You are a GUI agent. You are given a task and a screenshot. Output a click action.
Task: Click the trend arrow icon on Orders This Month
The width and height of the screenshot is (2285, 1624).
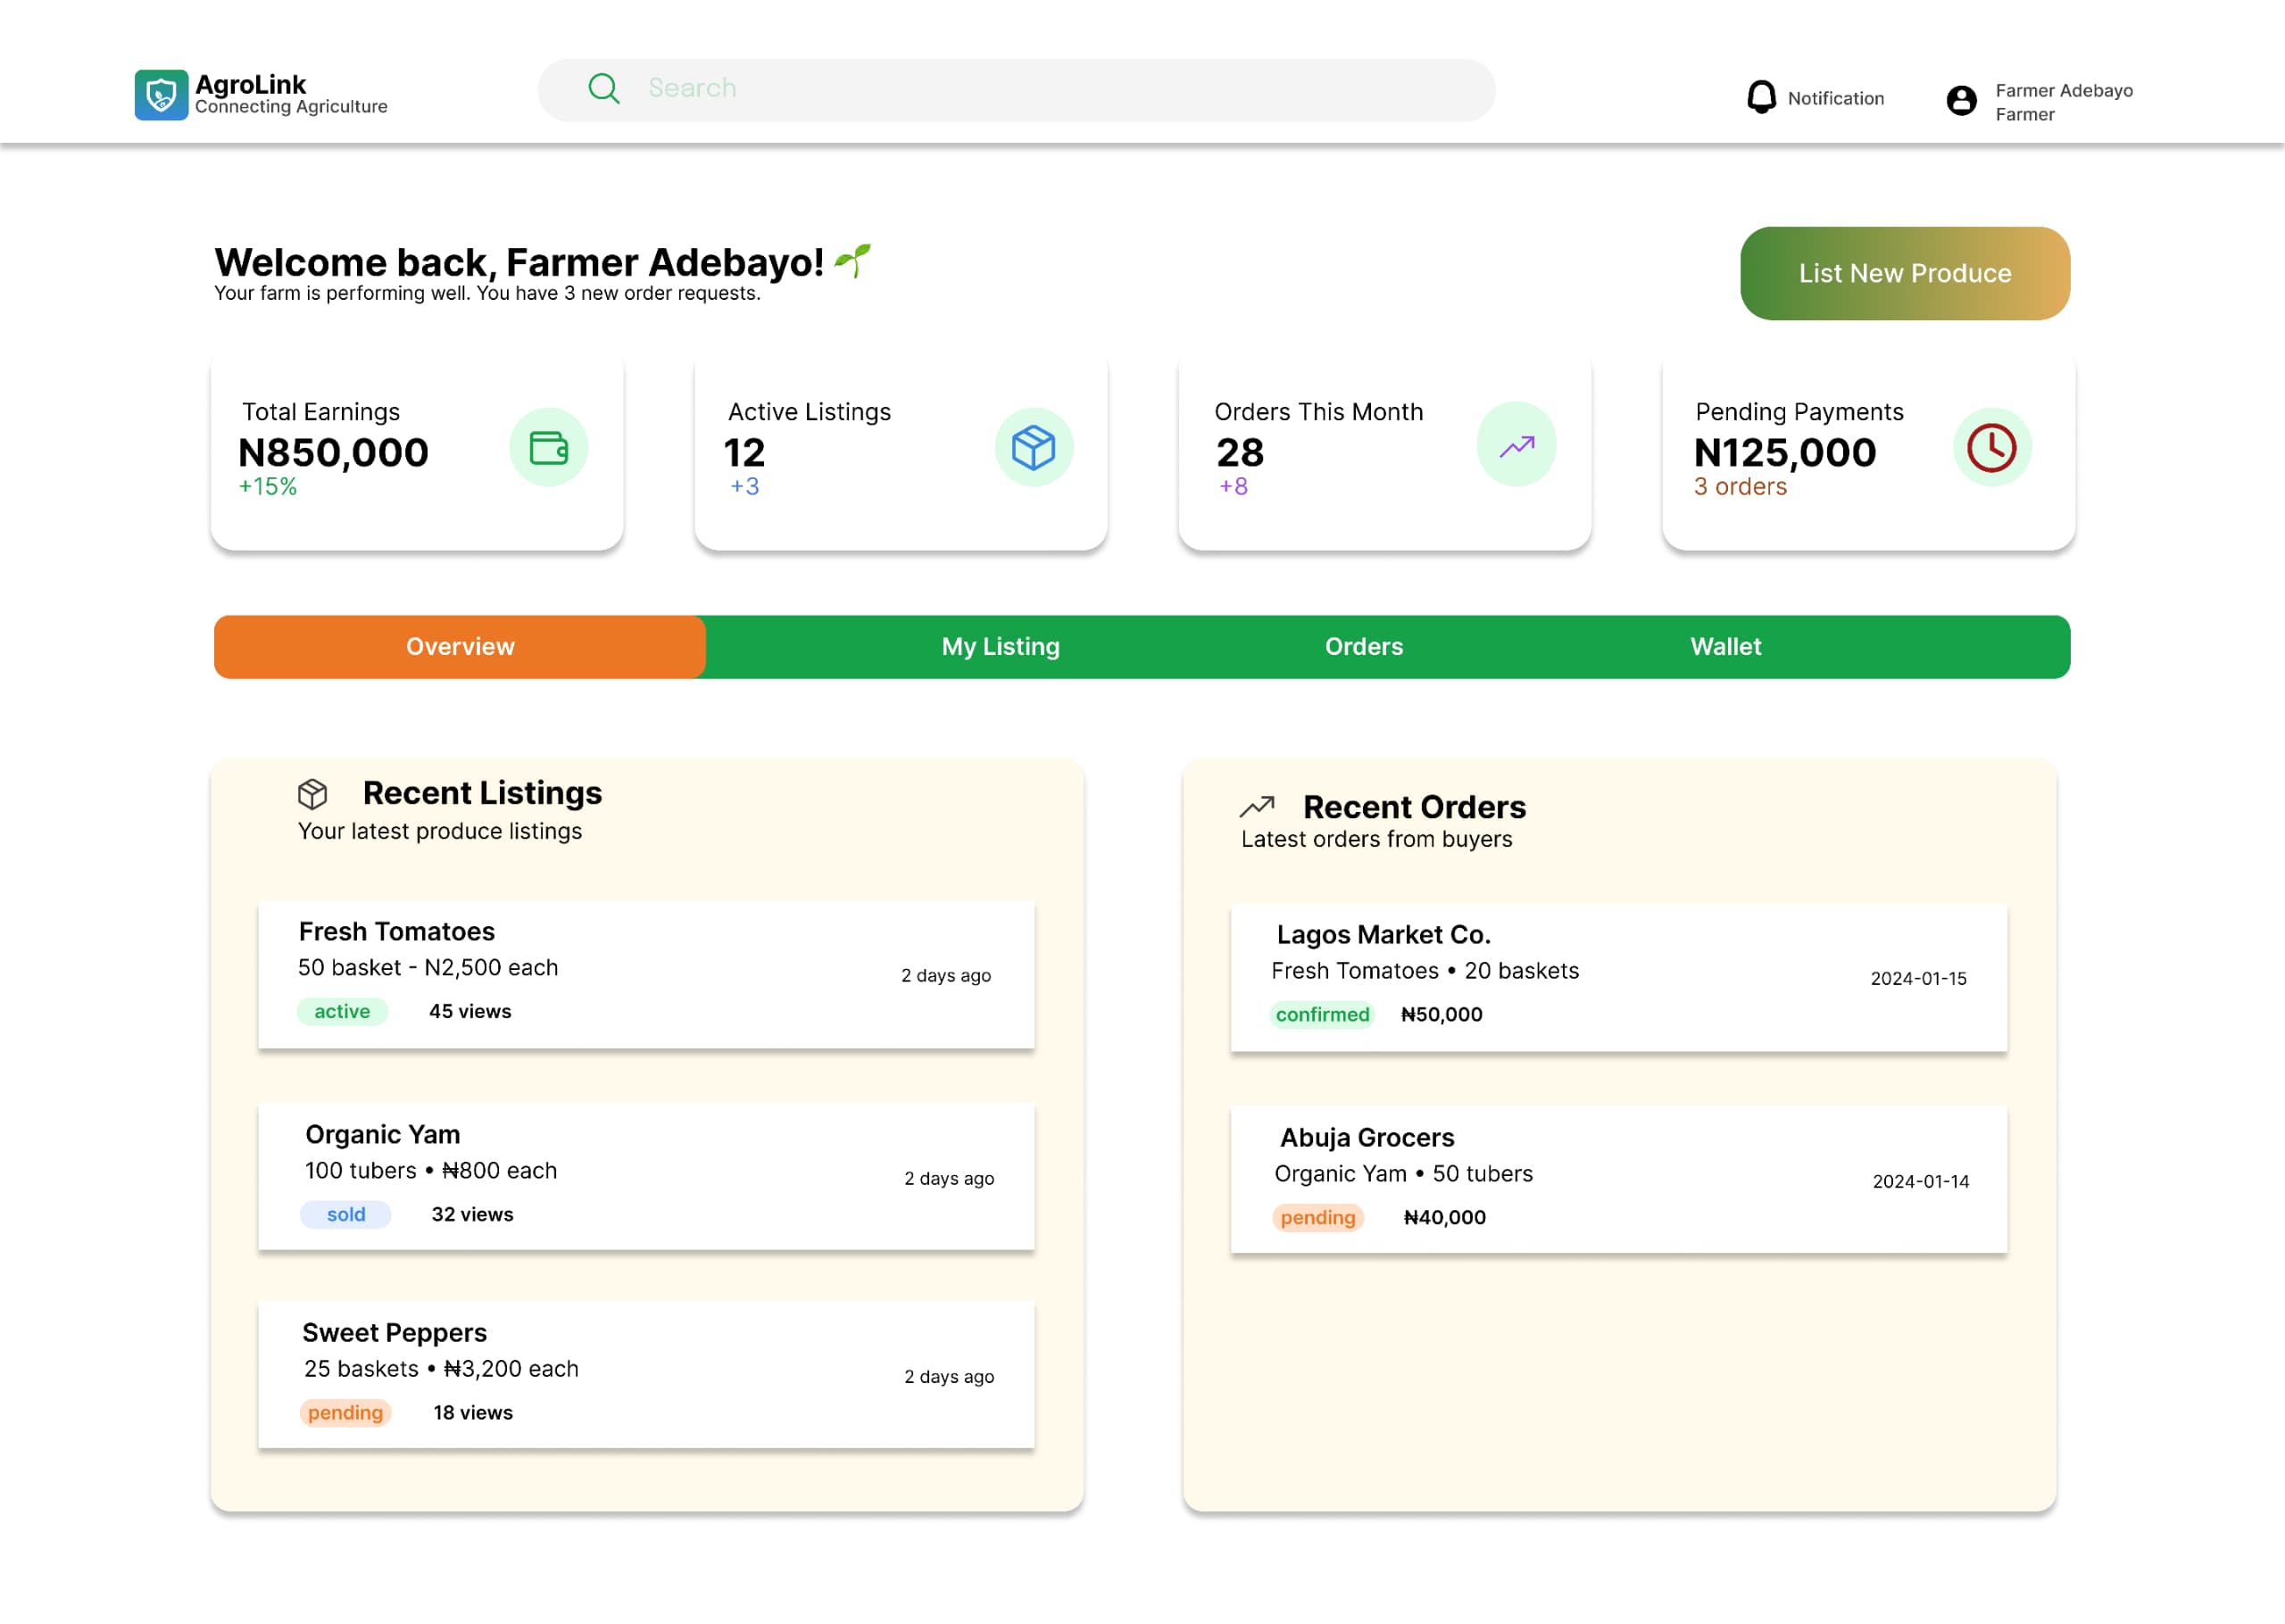1516,445
